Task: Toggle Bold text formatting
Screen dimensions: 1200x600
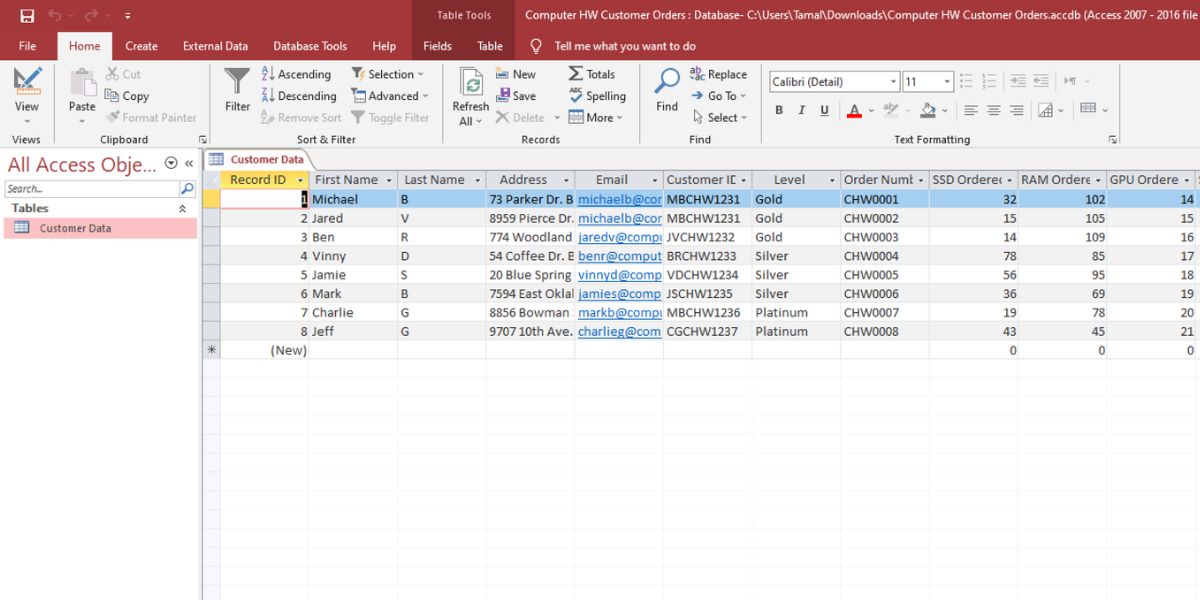Action: click(x=779, y=111)
